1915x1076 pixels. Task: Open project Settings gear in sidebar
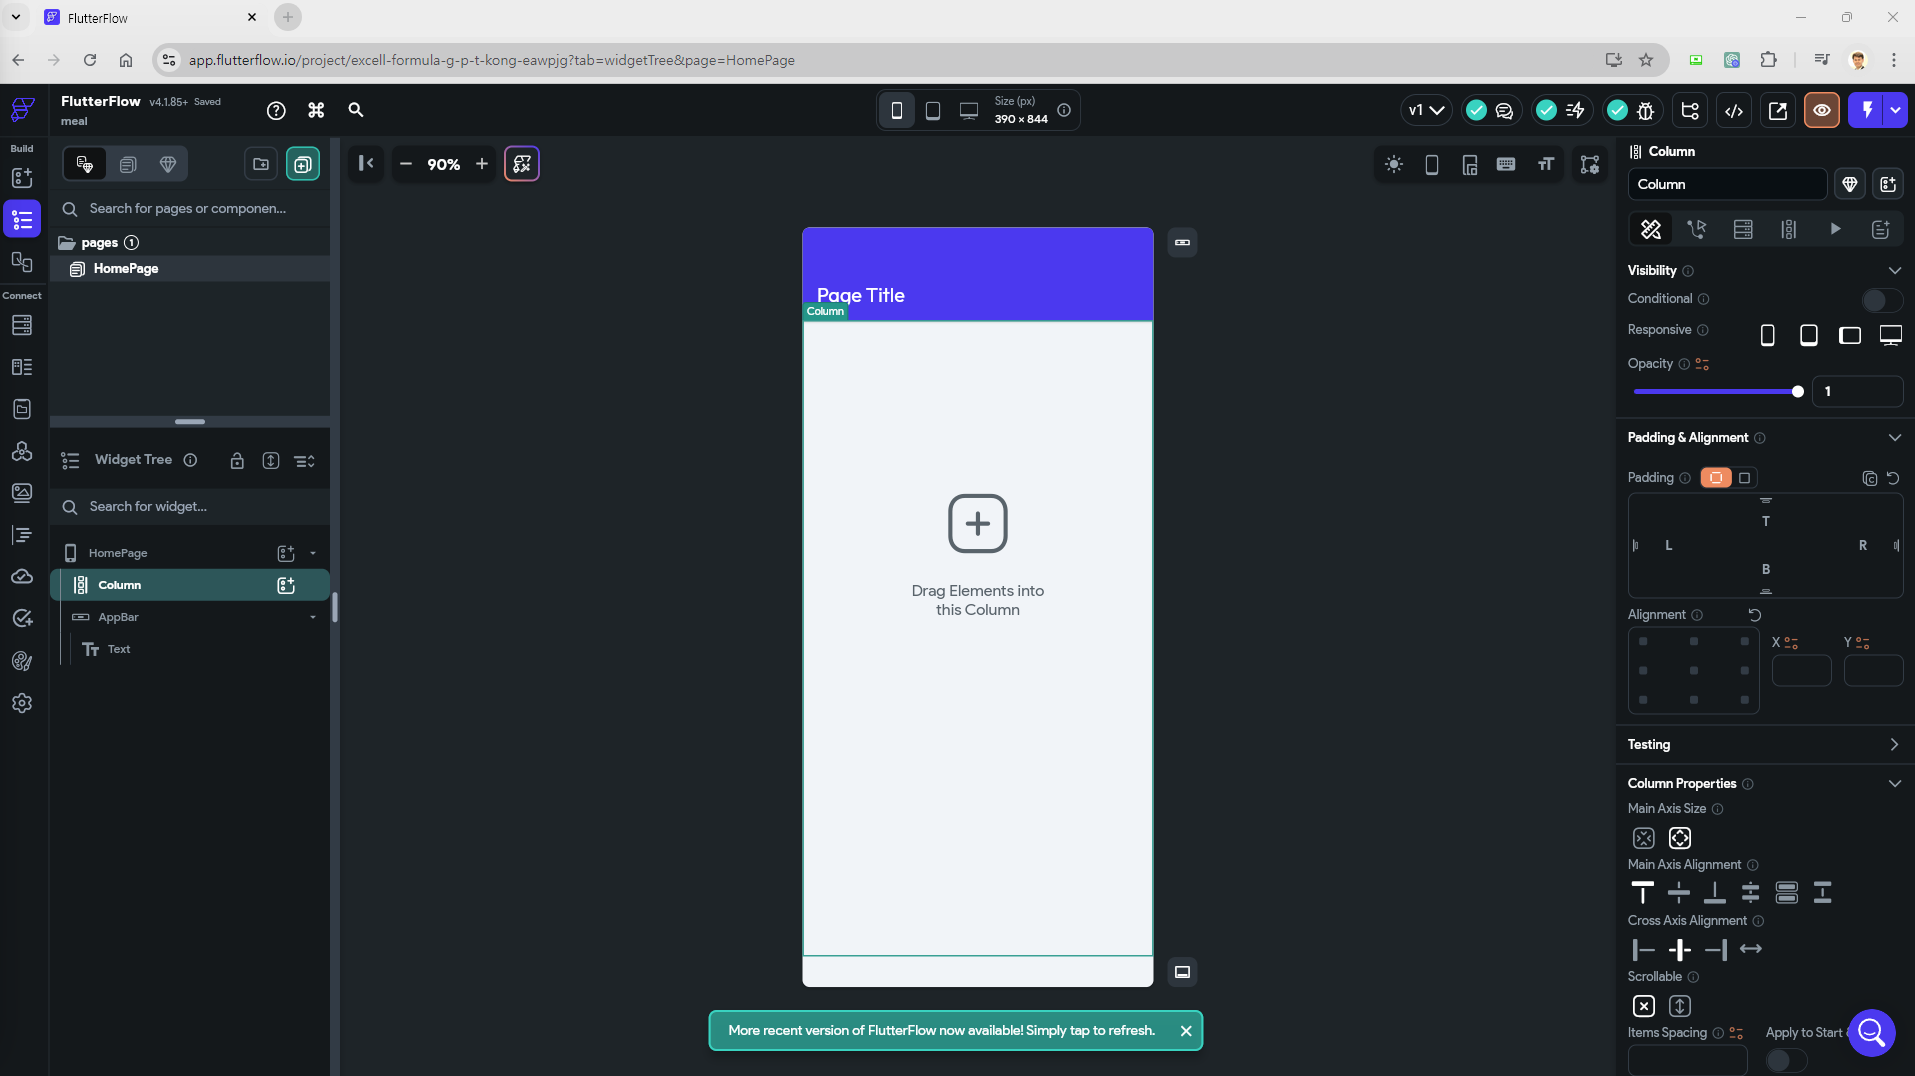click(x=22, y=703)
